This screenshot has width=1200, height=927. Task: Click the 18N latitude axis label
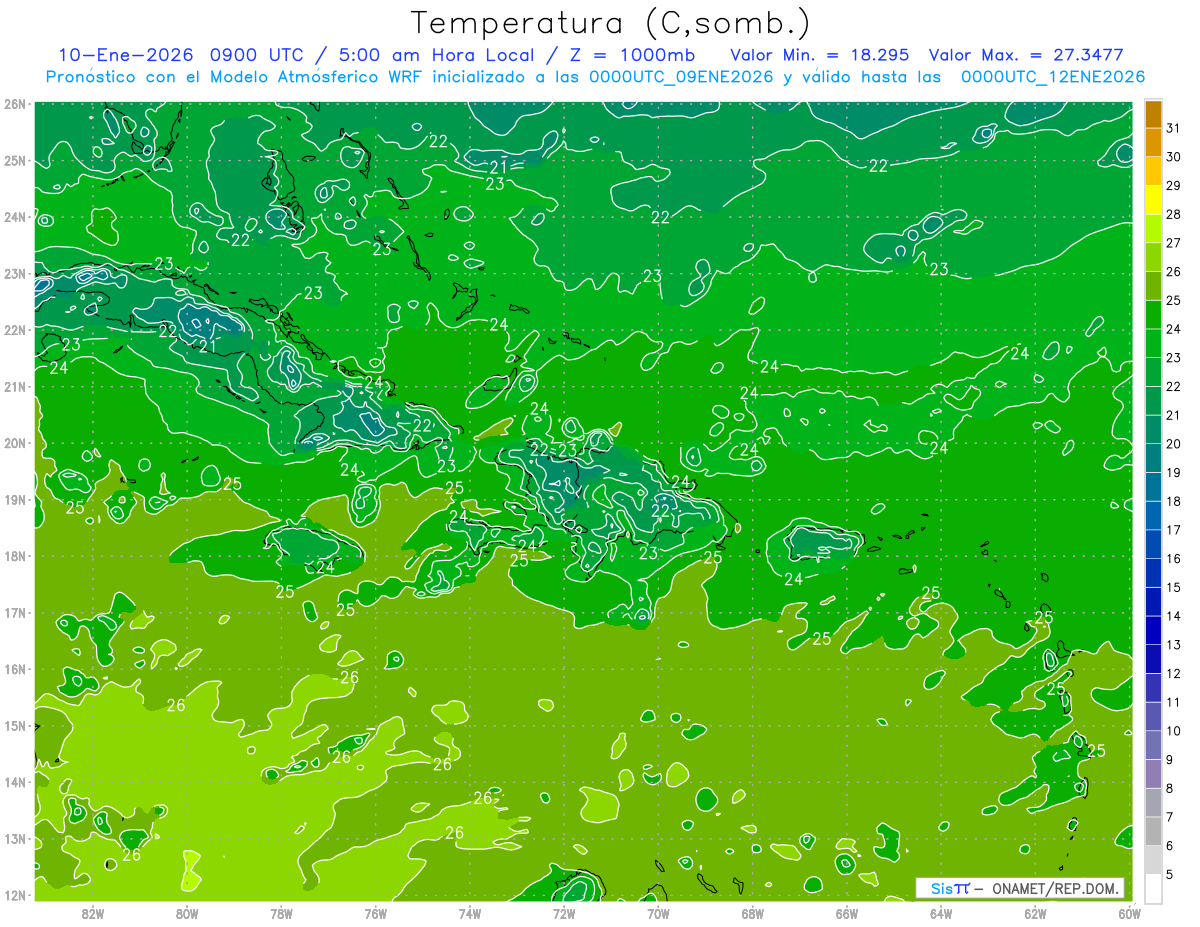point(14,556)
